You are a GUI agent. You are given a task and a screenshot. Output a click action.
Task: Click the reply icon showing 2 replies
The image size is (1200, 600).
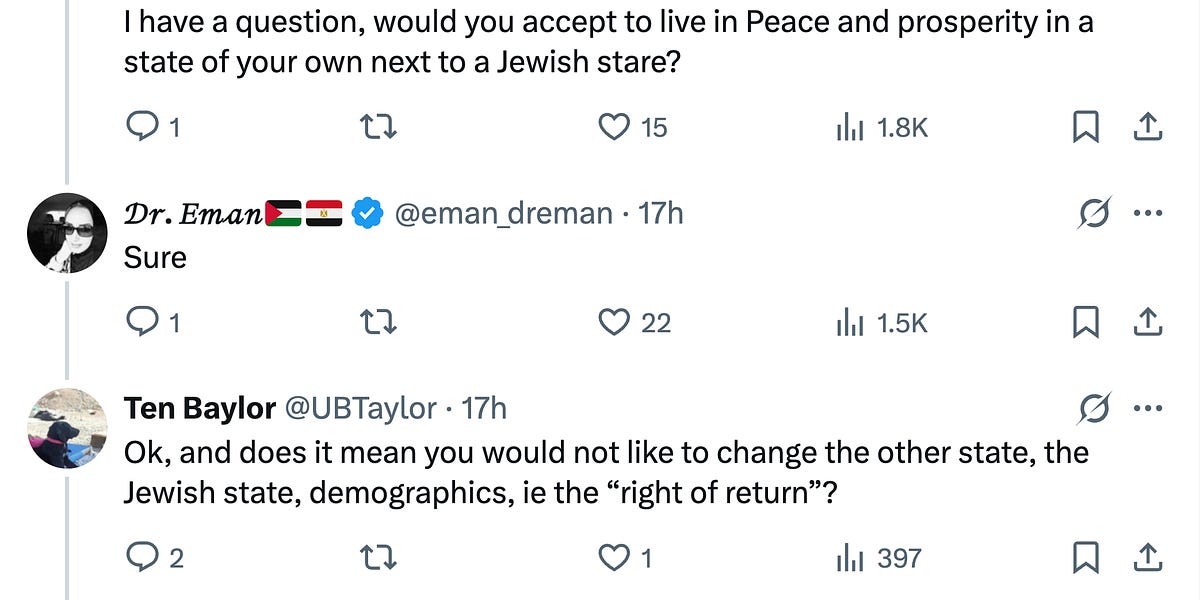click(143, 558)
